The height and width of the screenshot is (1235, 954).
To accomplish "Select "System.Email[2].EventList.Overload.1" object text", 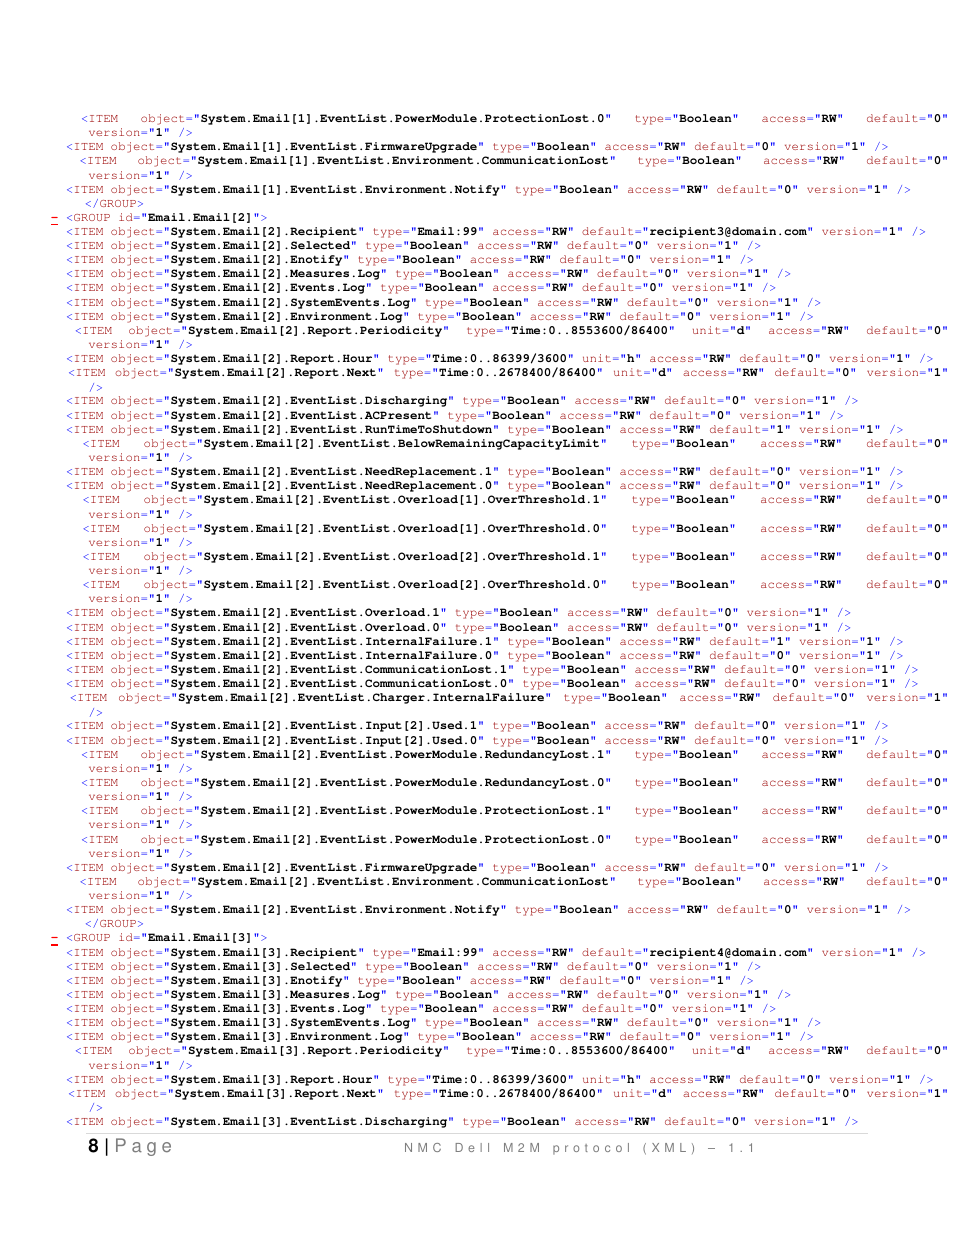I will pyautogui.click(x=306, y=613).
